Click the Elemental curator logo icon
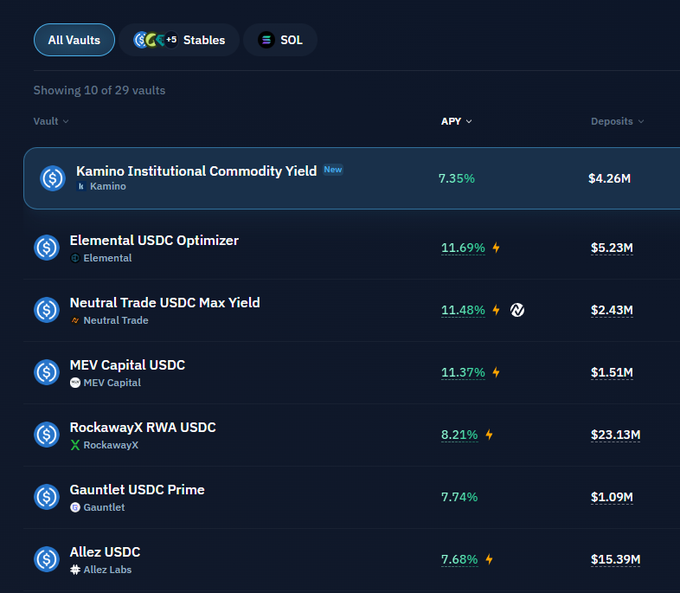The image size is (680, 593). (x=75, y=258)
